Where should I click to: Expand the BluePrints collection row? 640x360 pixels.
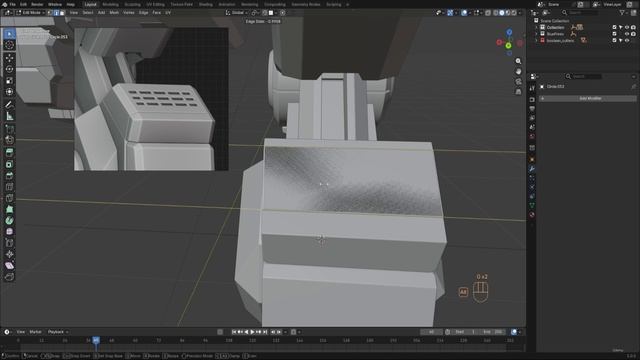pos(536,34)
